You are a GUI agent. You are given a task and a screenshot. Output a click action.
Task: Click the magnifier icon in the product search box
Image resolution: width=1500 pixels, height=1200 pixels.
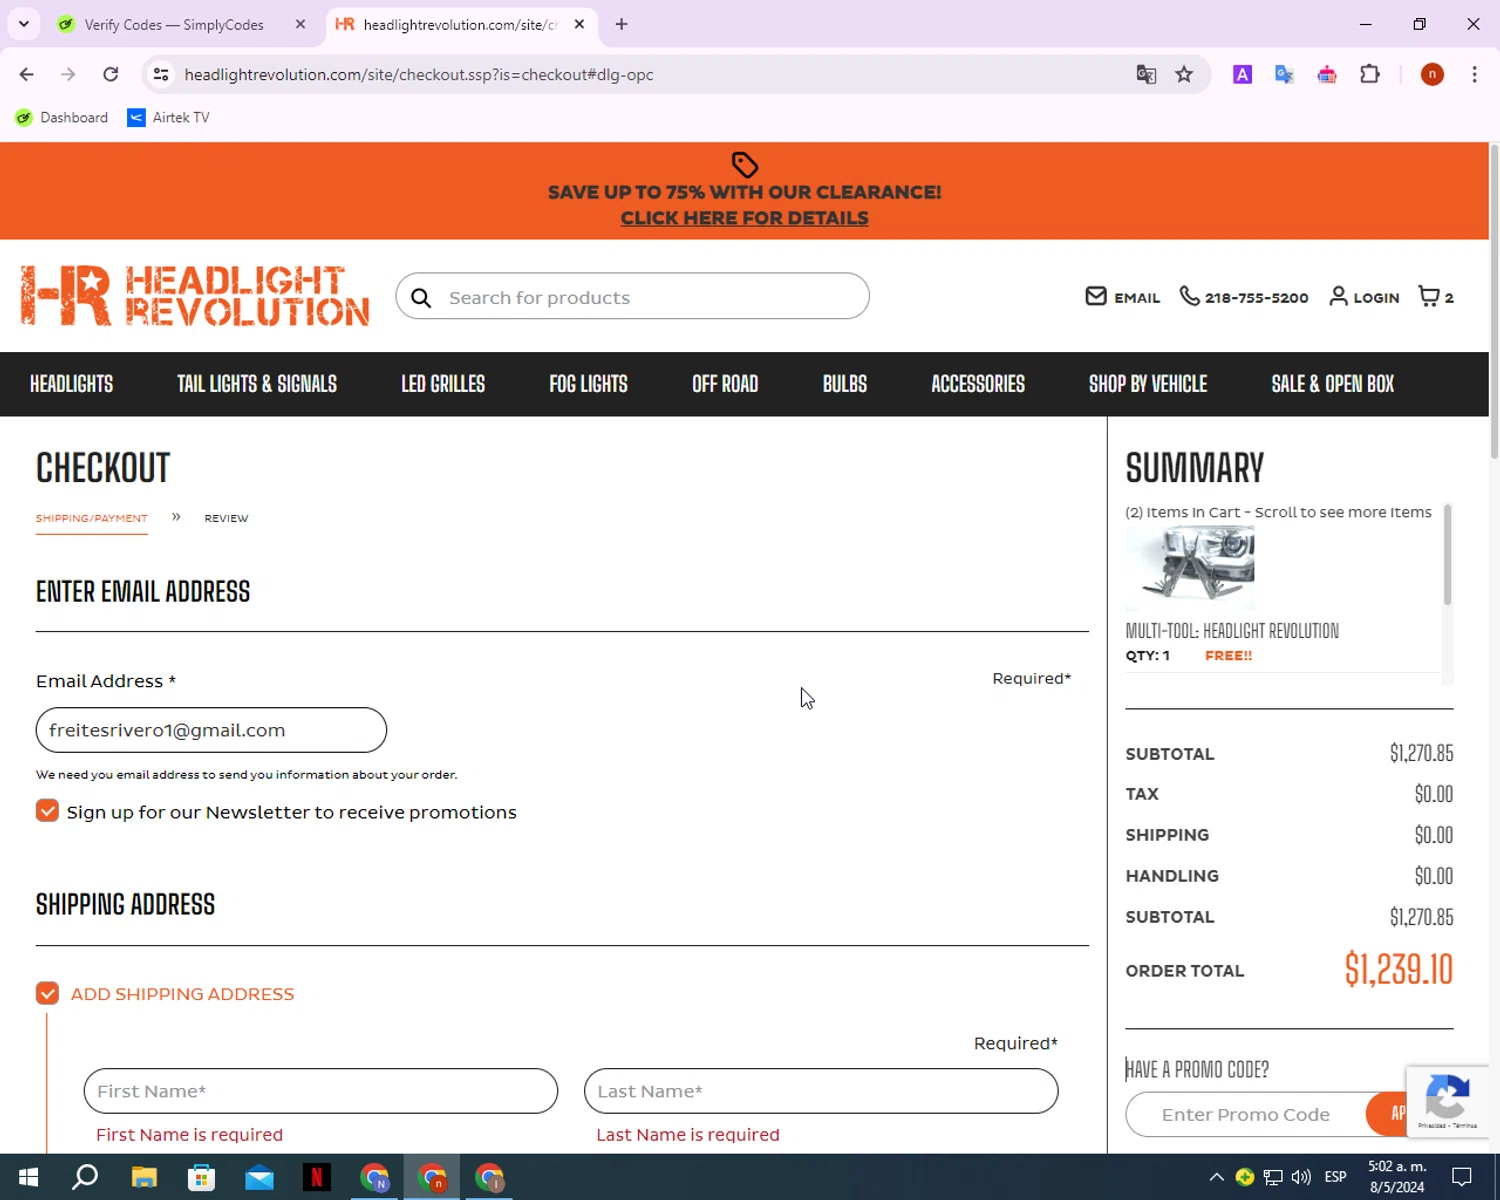tap(421, 298)
